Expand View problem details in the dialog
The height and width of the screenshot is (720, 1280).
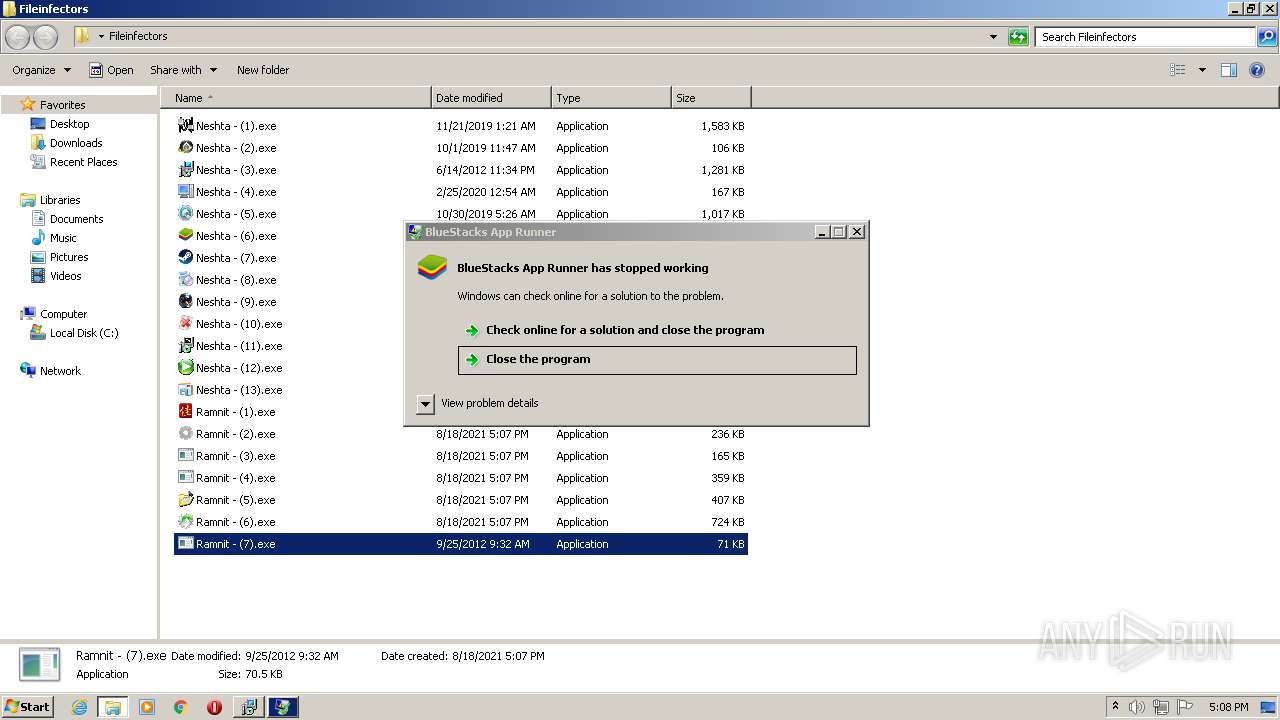425,403
